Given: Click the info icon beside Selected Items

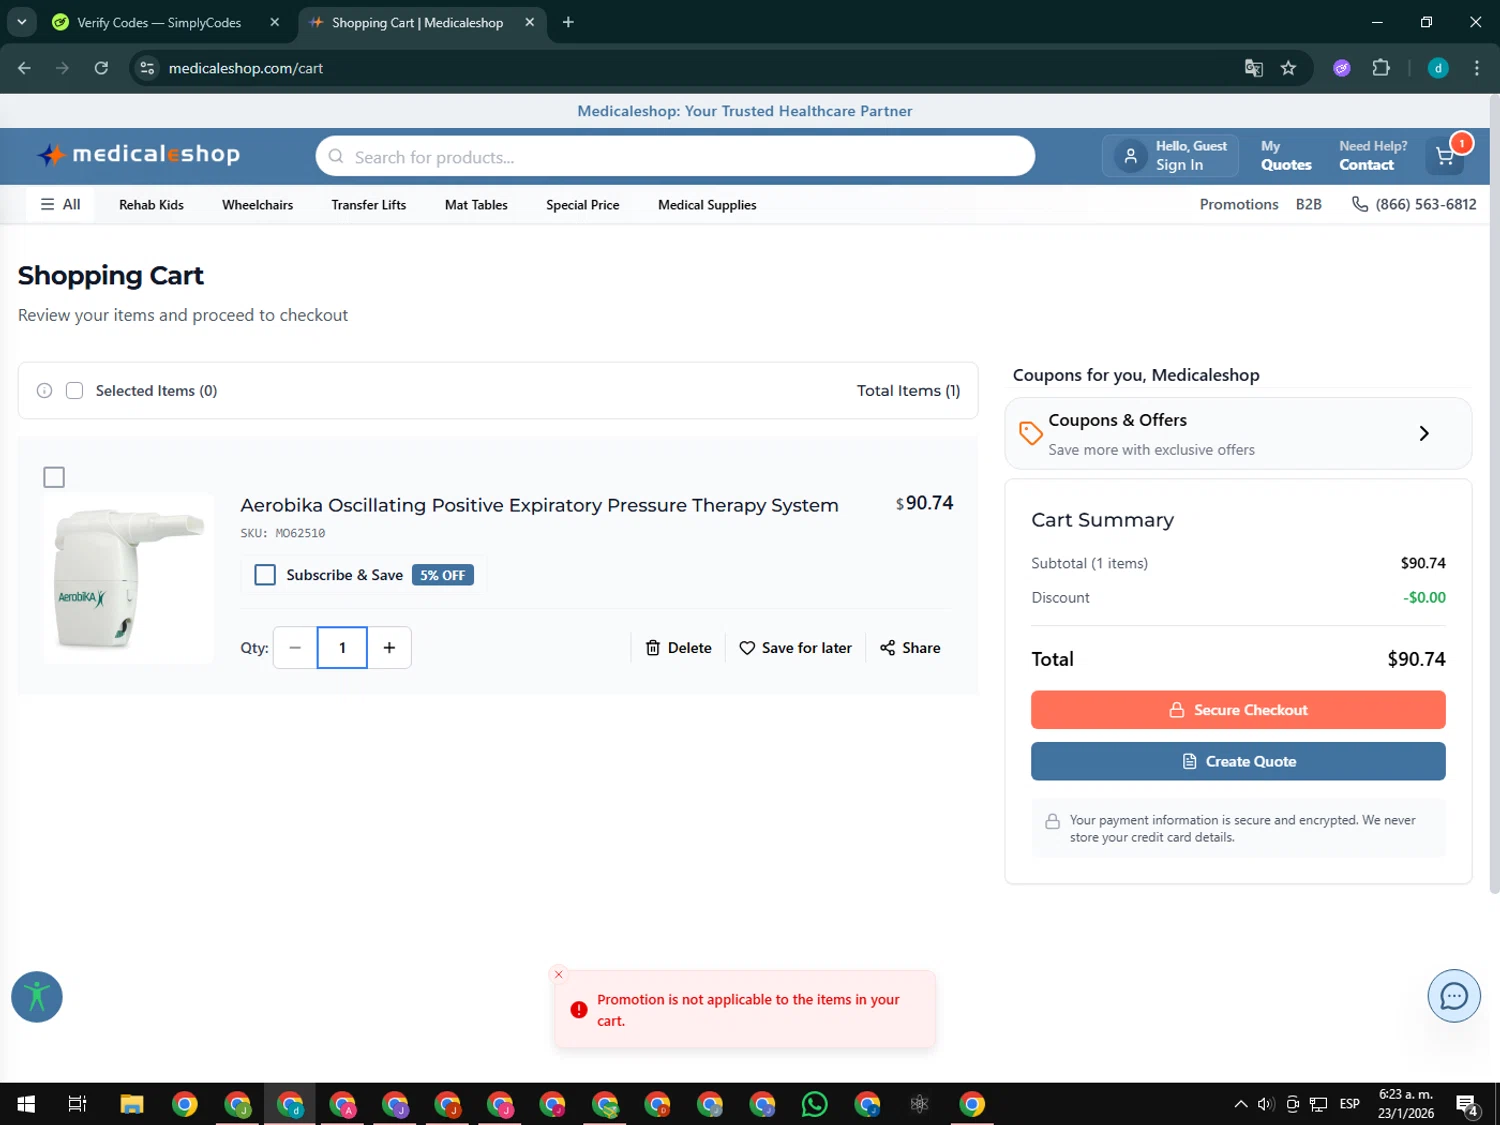Looking at the screenshot, I should pyautogui.click(x=45, y=391).
